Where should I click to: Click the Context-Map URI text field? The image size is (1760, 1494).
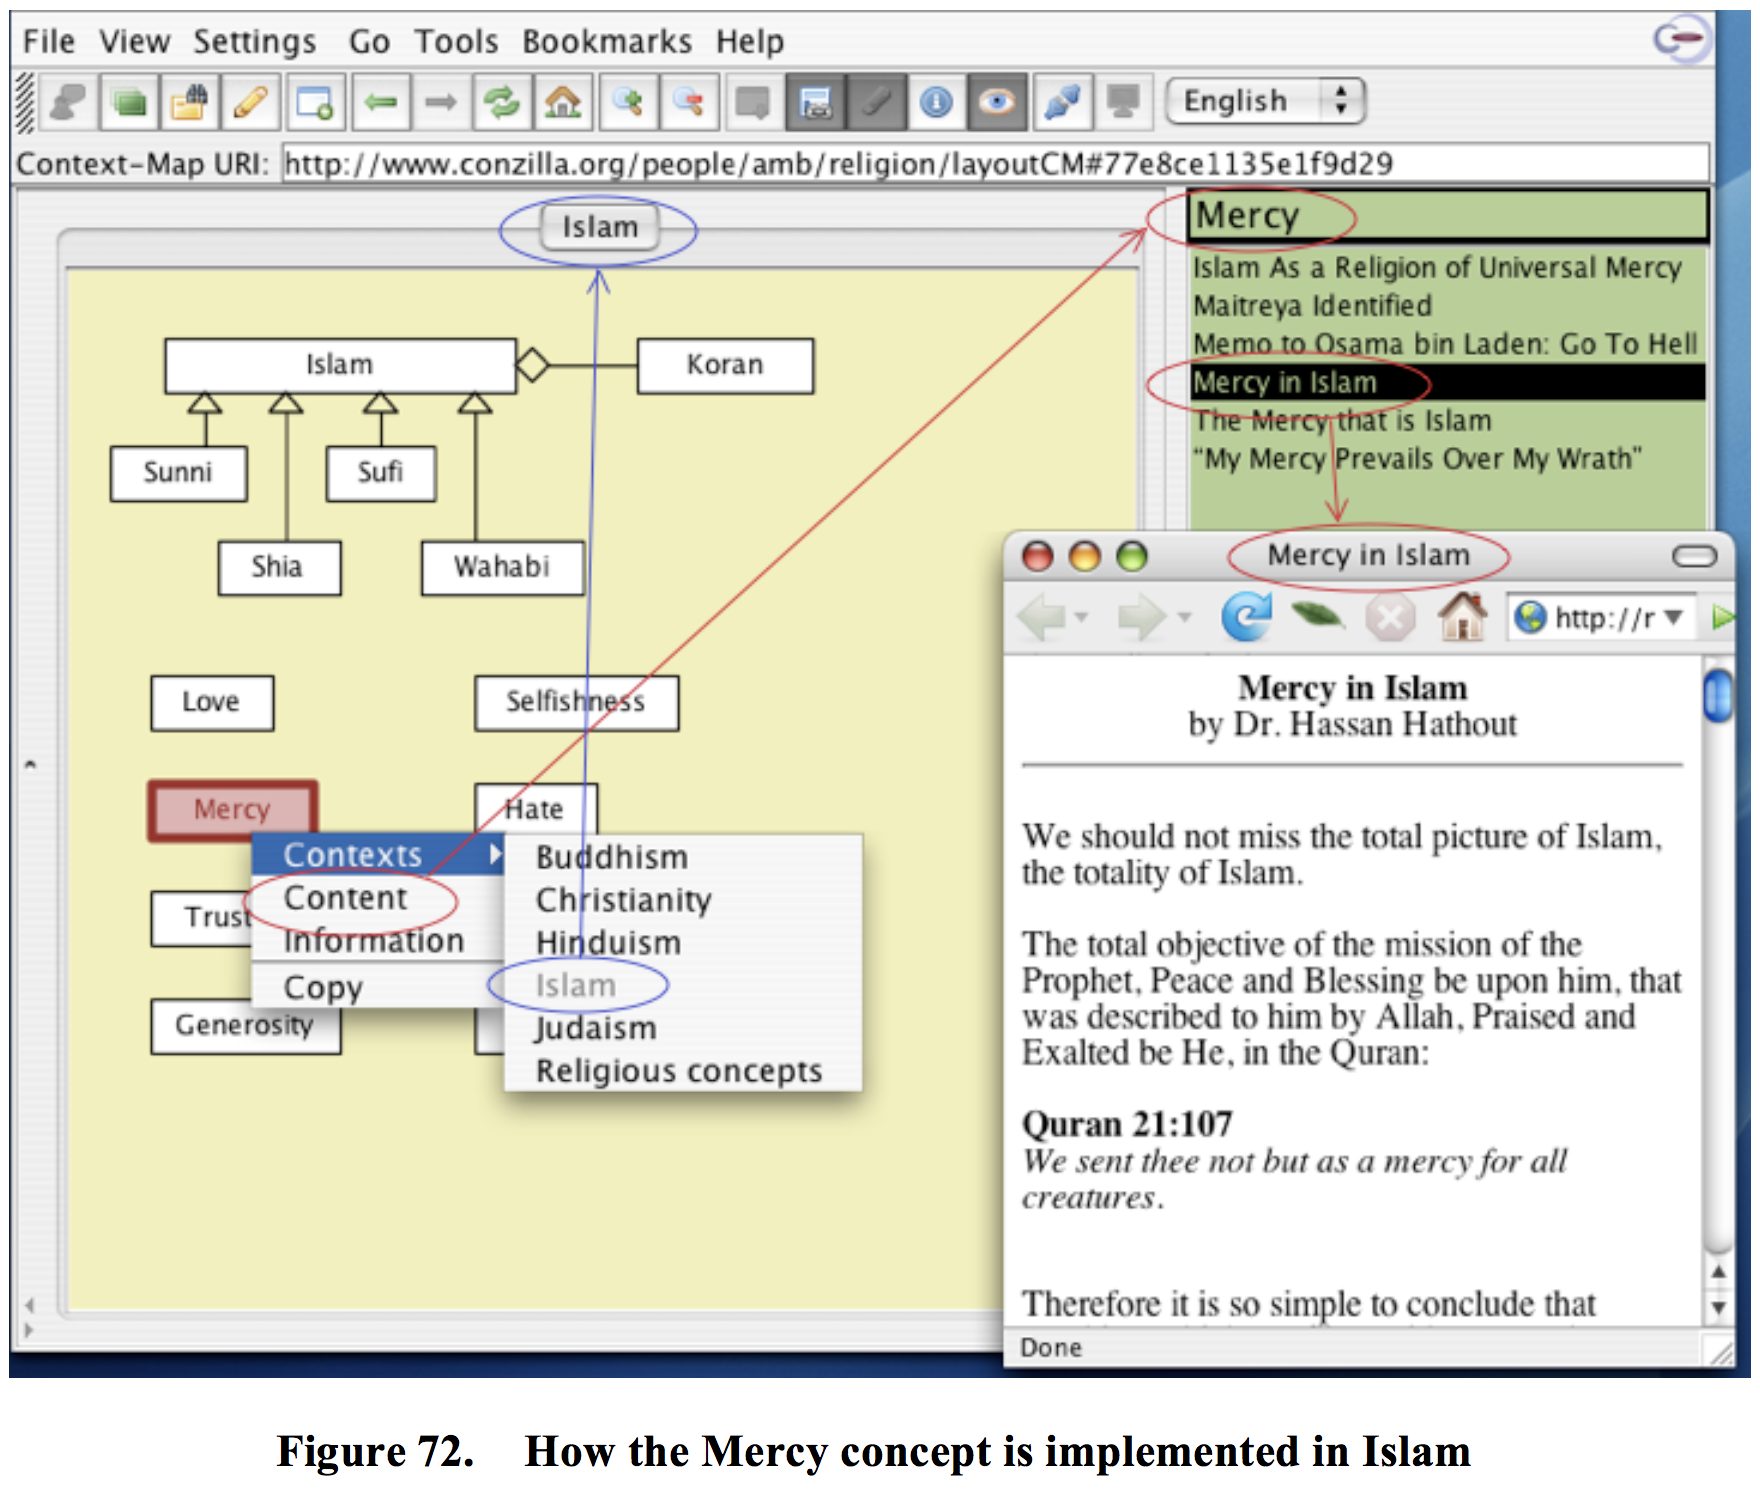(x=994, y=164)
